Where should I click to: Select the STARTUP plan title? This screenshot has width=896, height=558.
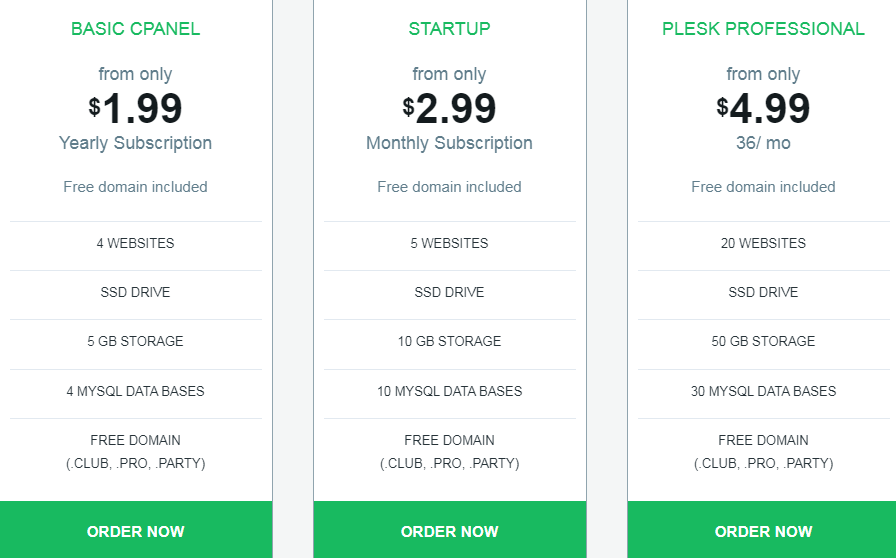[450, 29]
